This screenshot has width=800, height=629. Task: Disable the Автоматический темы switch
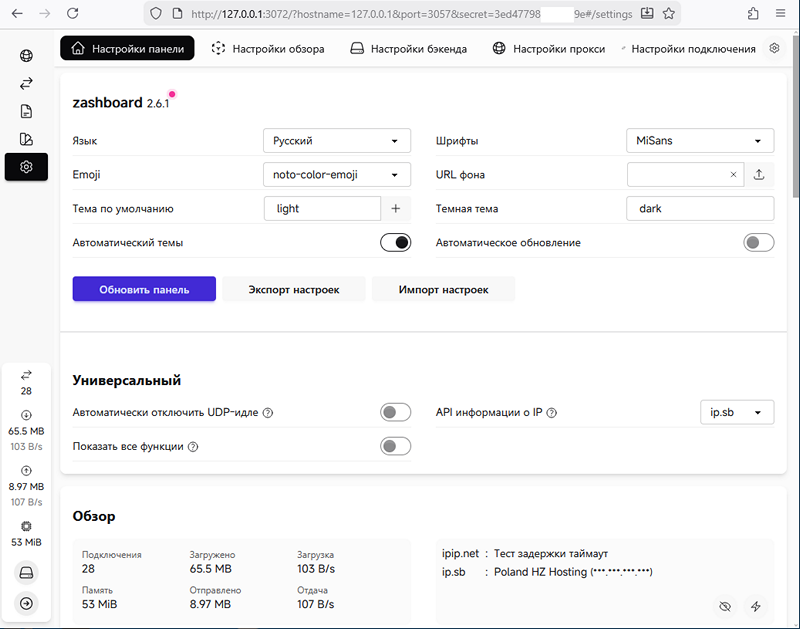pyautogui.click(x=396, y=243)
